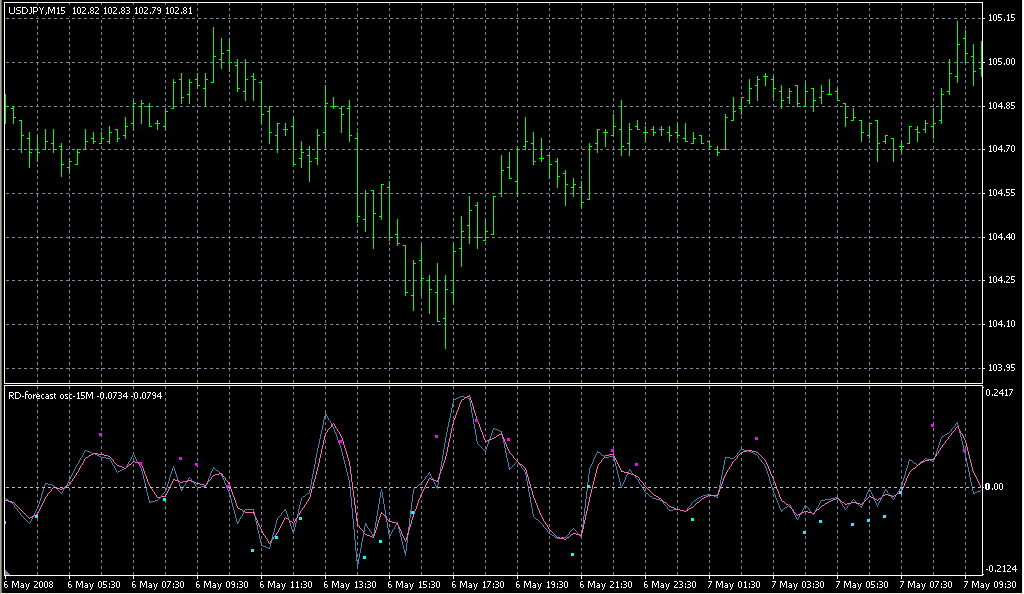Click the 105.00 price axis label
1024x594 pixels.
tap(1002, 62)
